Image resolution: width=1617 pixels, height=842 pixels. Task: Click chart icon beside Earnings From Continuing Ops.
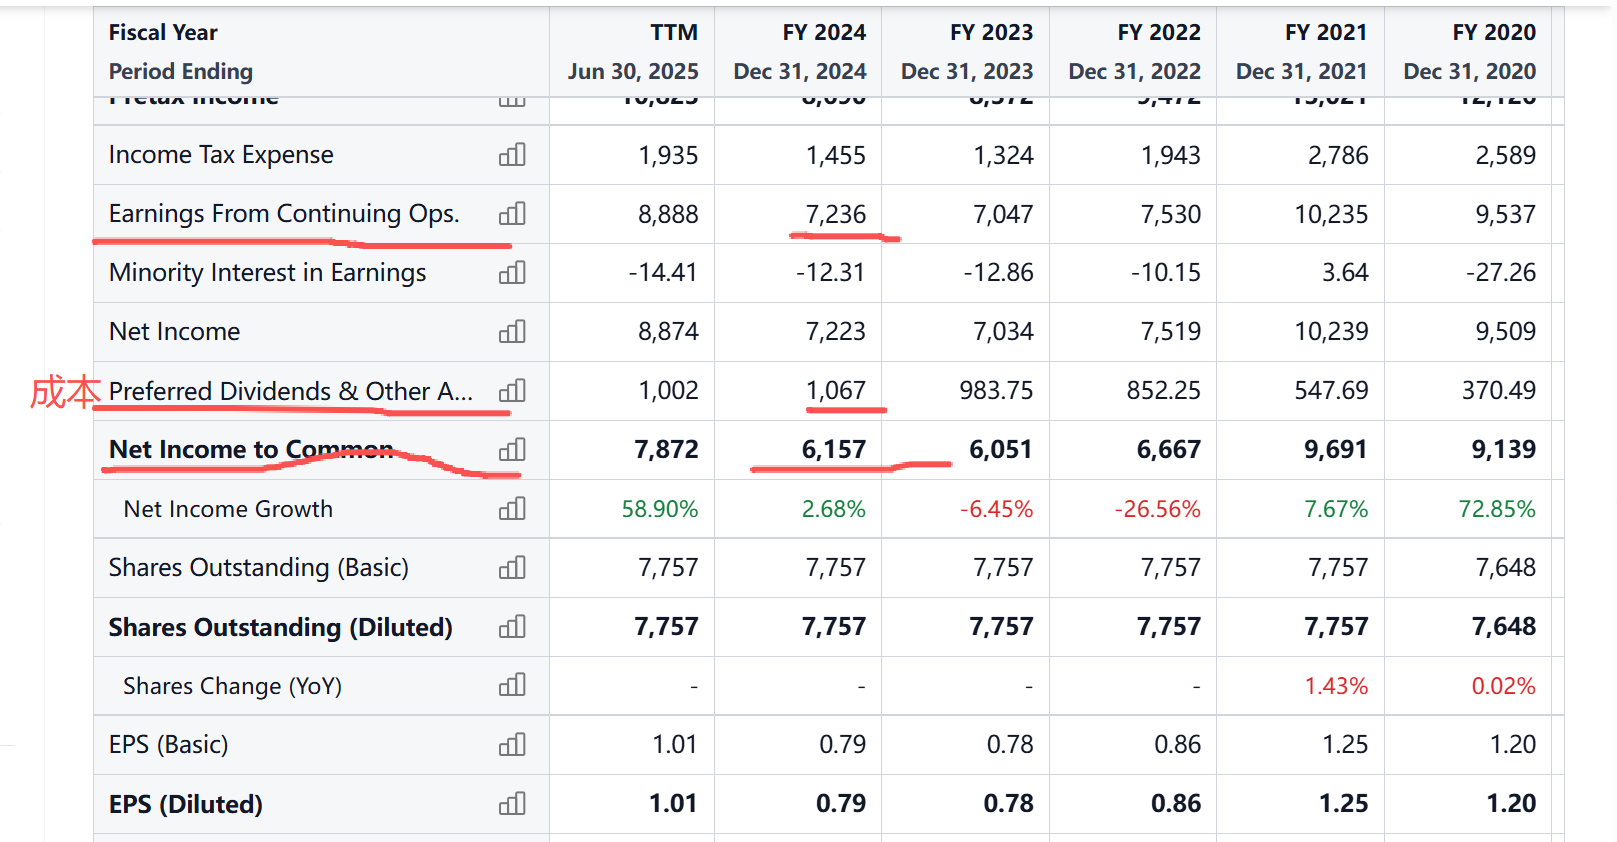pos(512,214)
